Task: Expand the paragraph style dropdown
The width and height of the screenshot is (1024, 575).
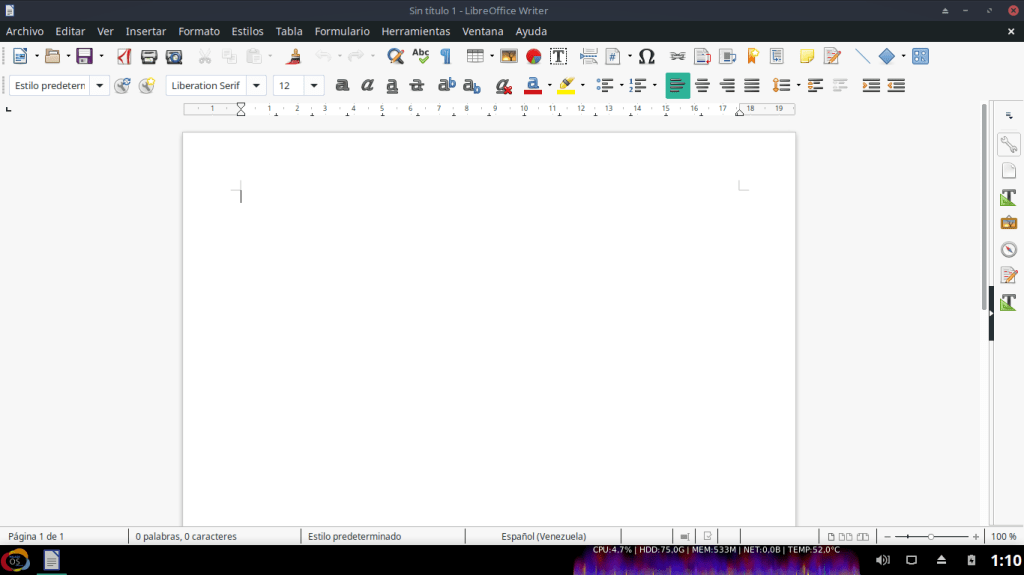Action: pyautogui.click(x=100, y=86)
